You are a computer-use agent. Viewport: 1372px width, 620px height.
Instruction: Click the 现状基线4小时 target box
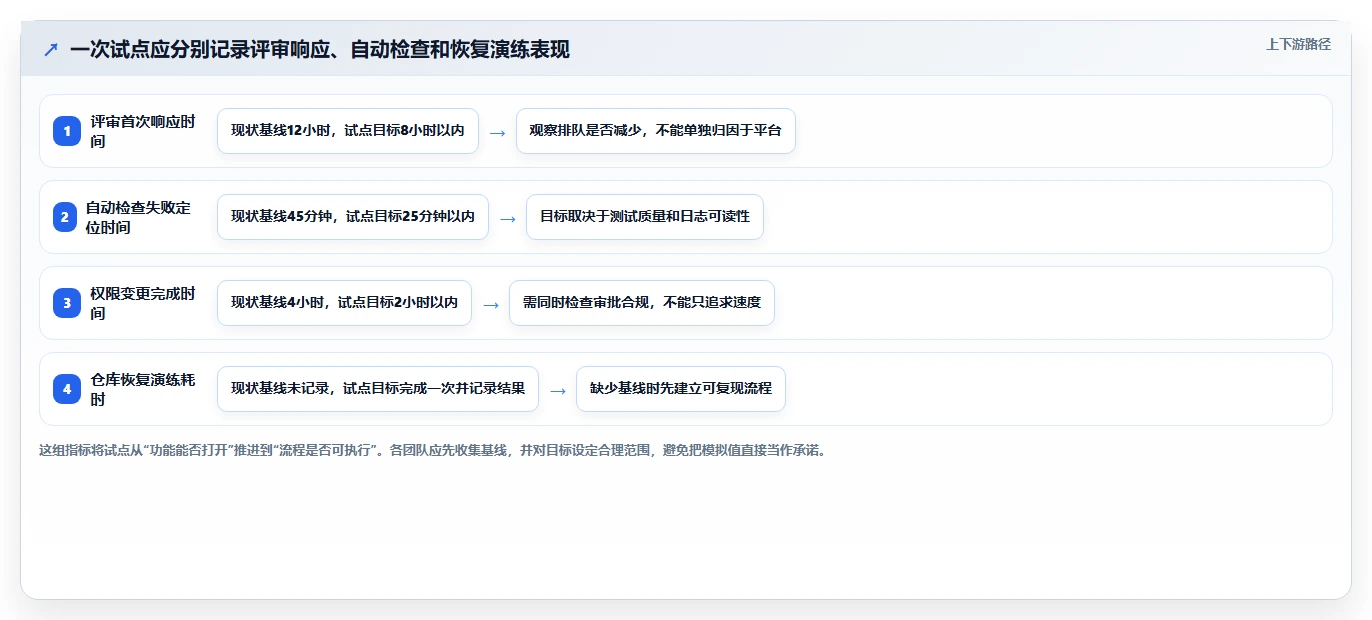tap(344, 303)
